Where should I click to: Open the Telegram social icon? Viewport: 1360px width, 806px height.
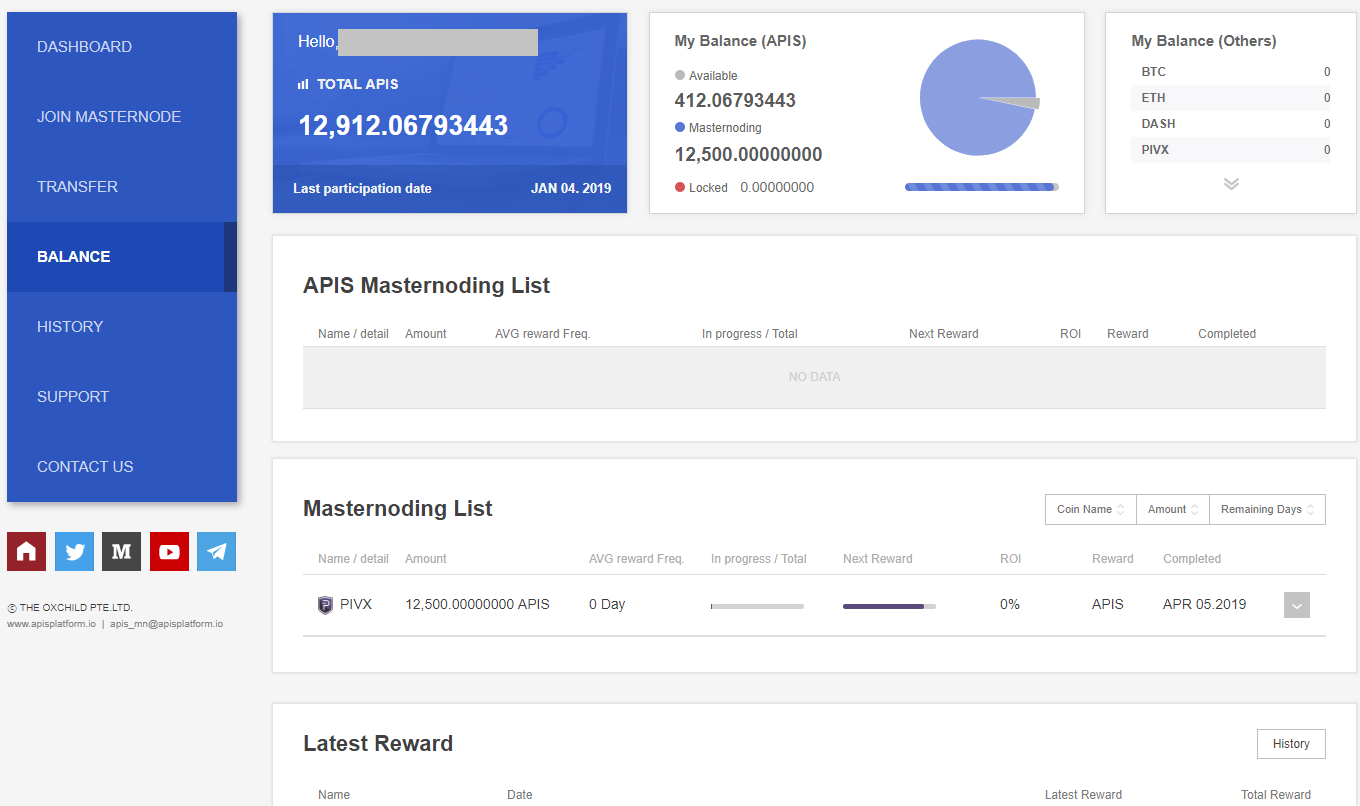click(x=216, y=551)
